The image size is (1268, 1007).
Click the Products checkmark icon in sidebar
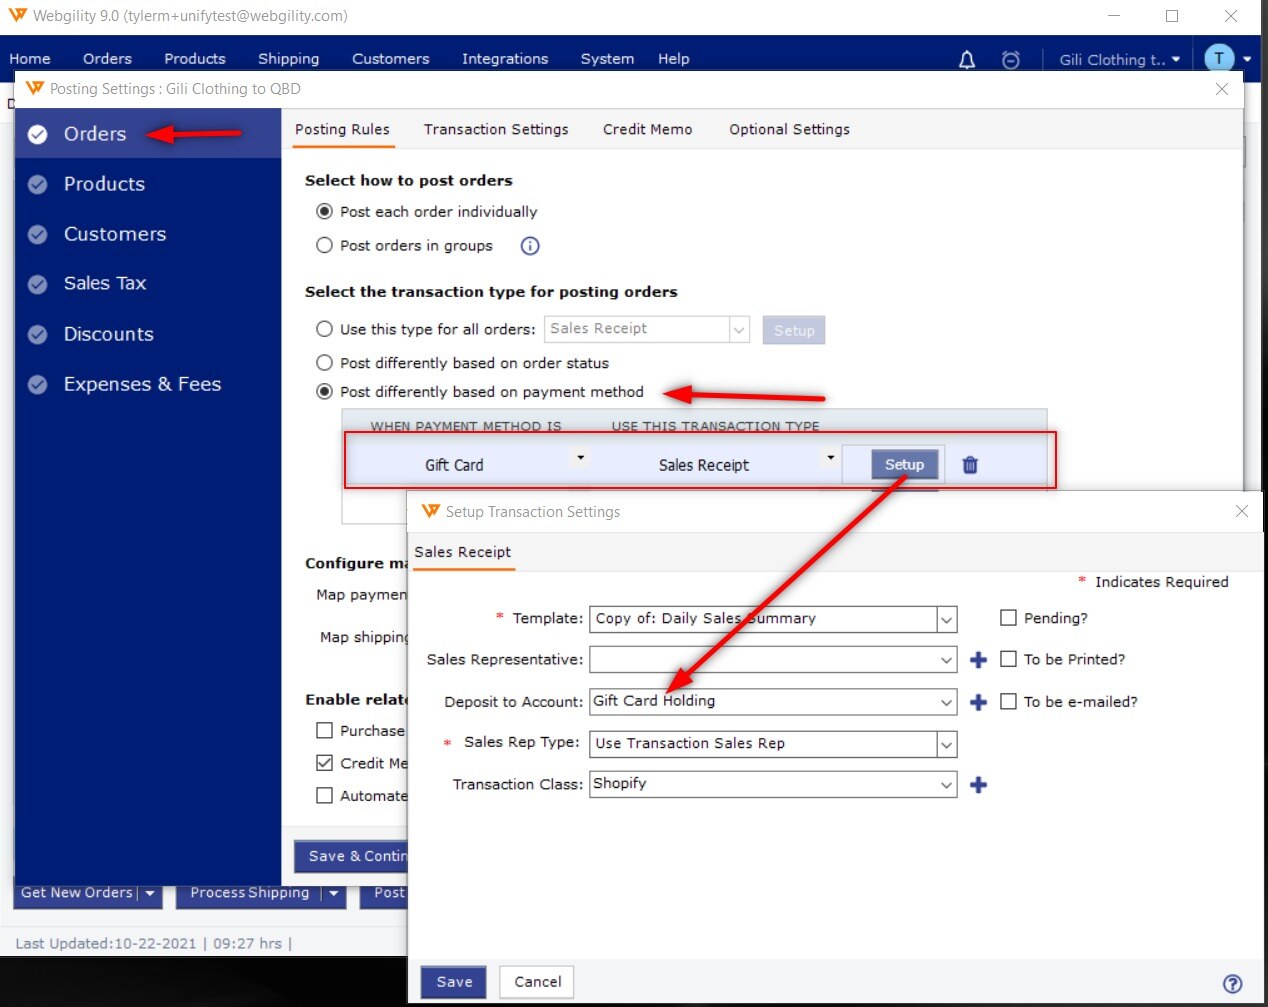[38, 184]
